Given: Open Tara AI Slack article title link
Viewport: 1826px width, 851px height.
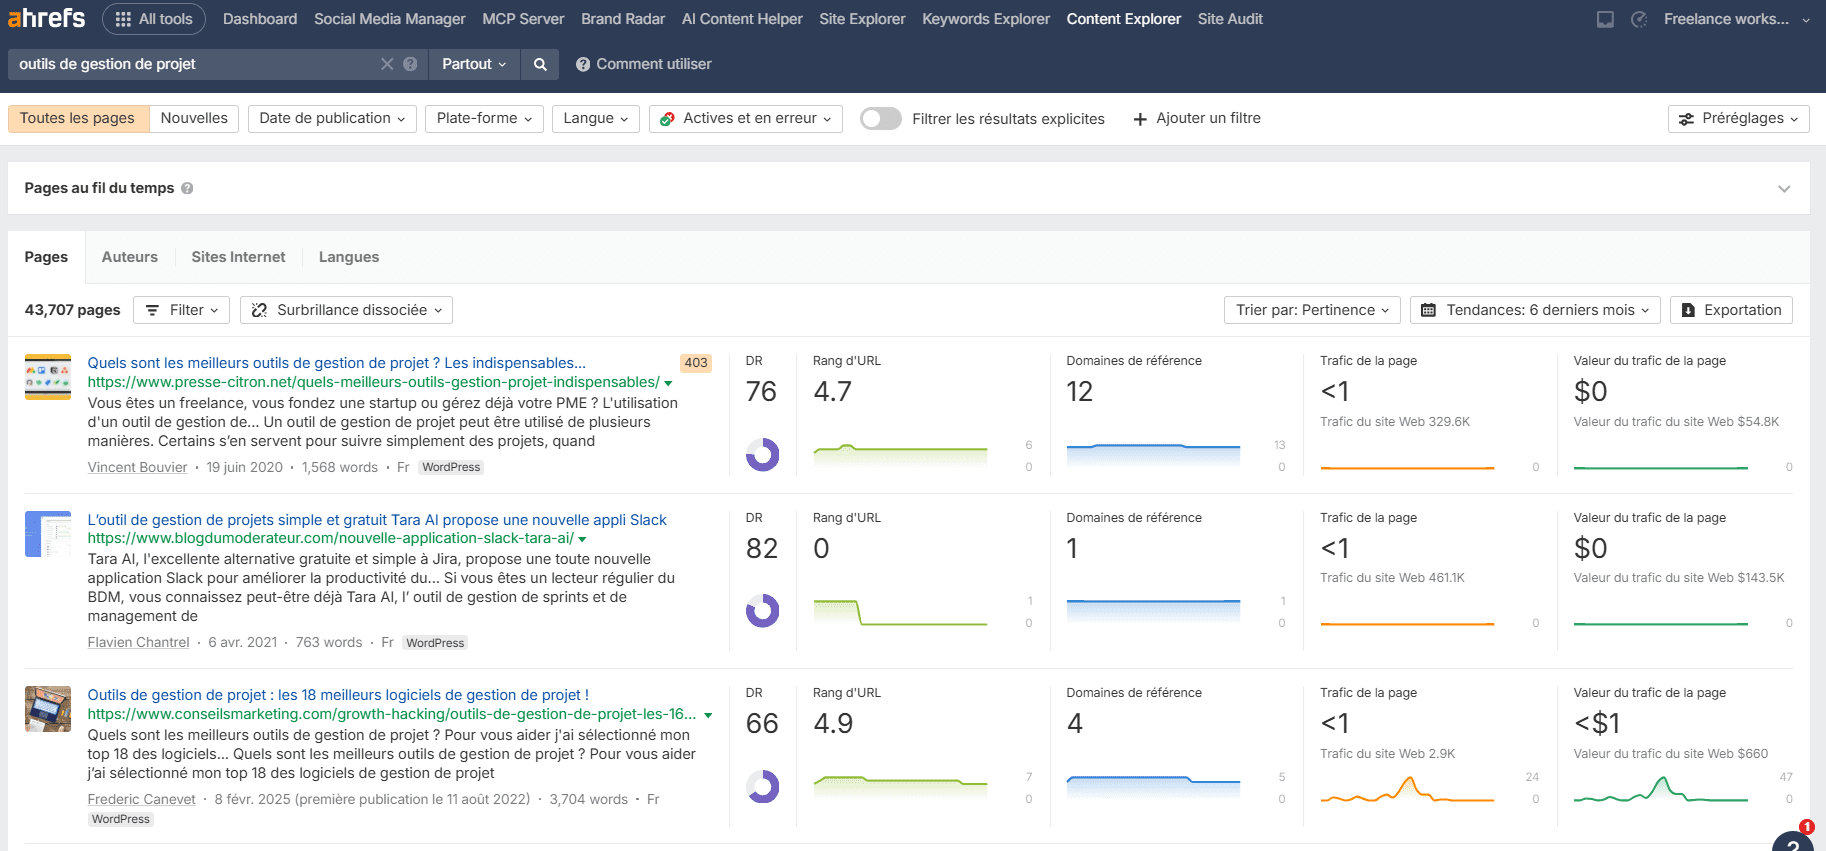Looking at the screenshot, I should pyautogui.click(x=377, y=520).
